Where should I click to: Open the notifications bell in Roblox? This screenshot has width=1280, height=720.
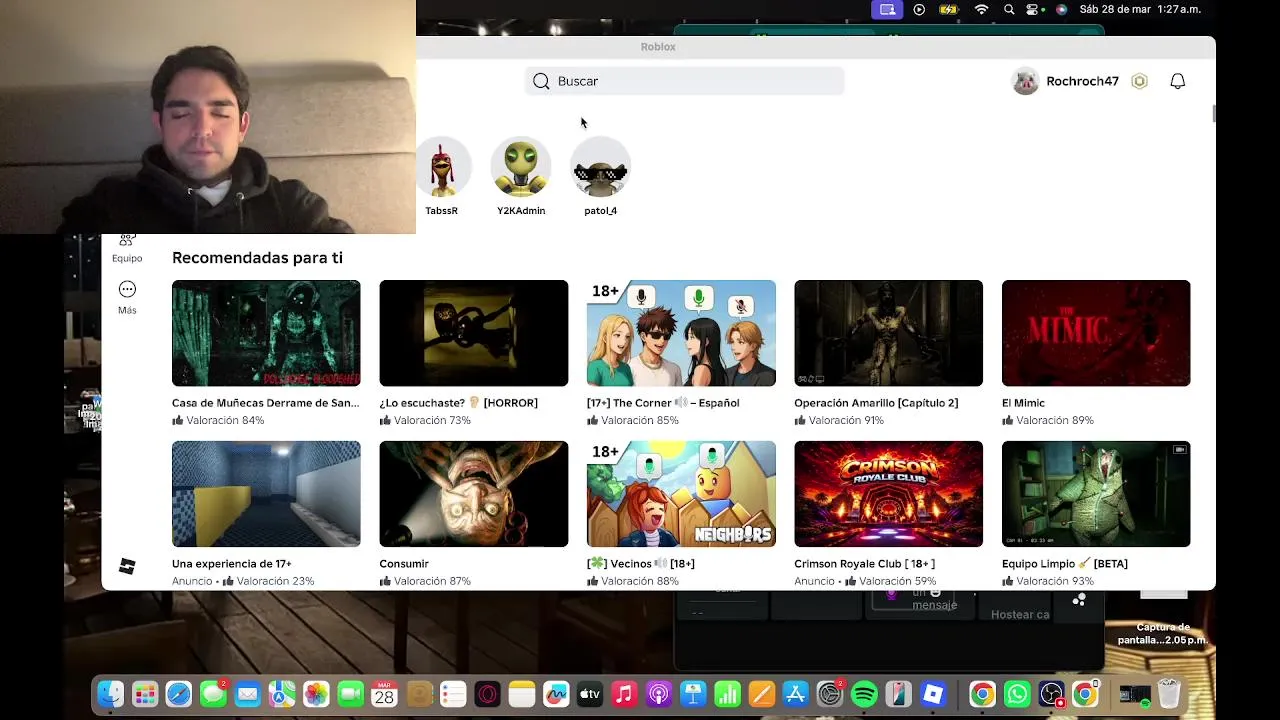[1177, 81]
